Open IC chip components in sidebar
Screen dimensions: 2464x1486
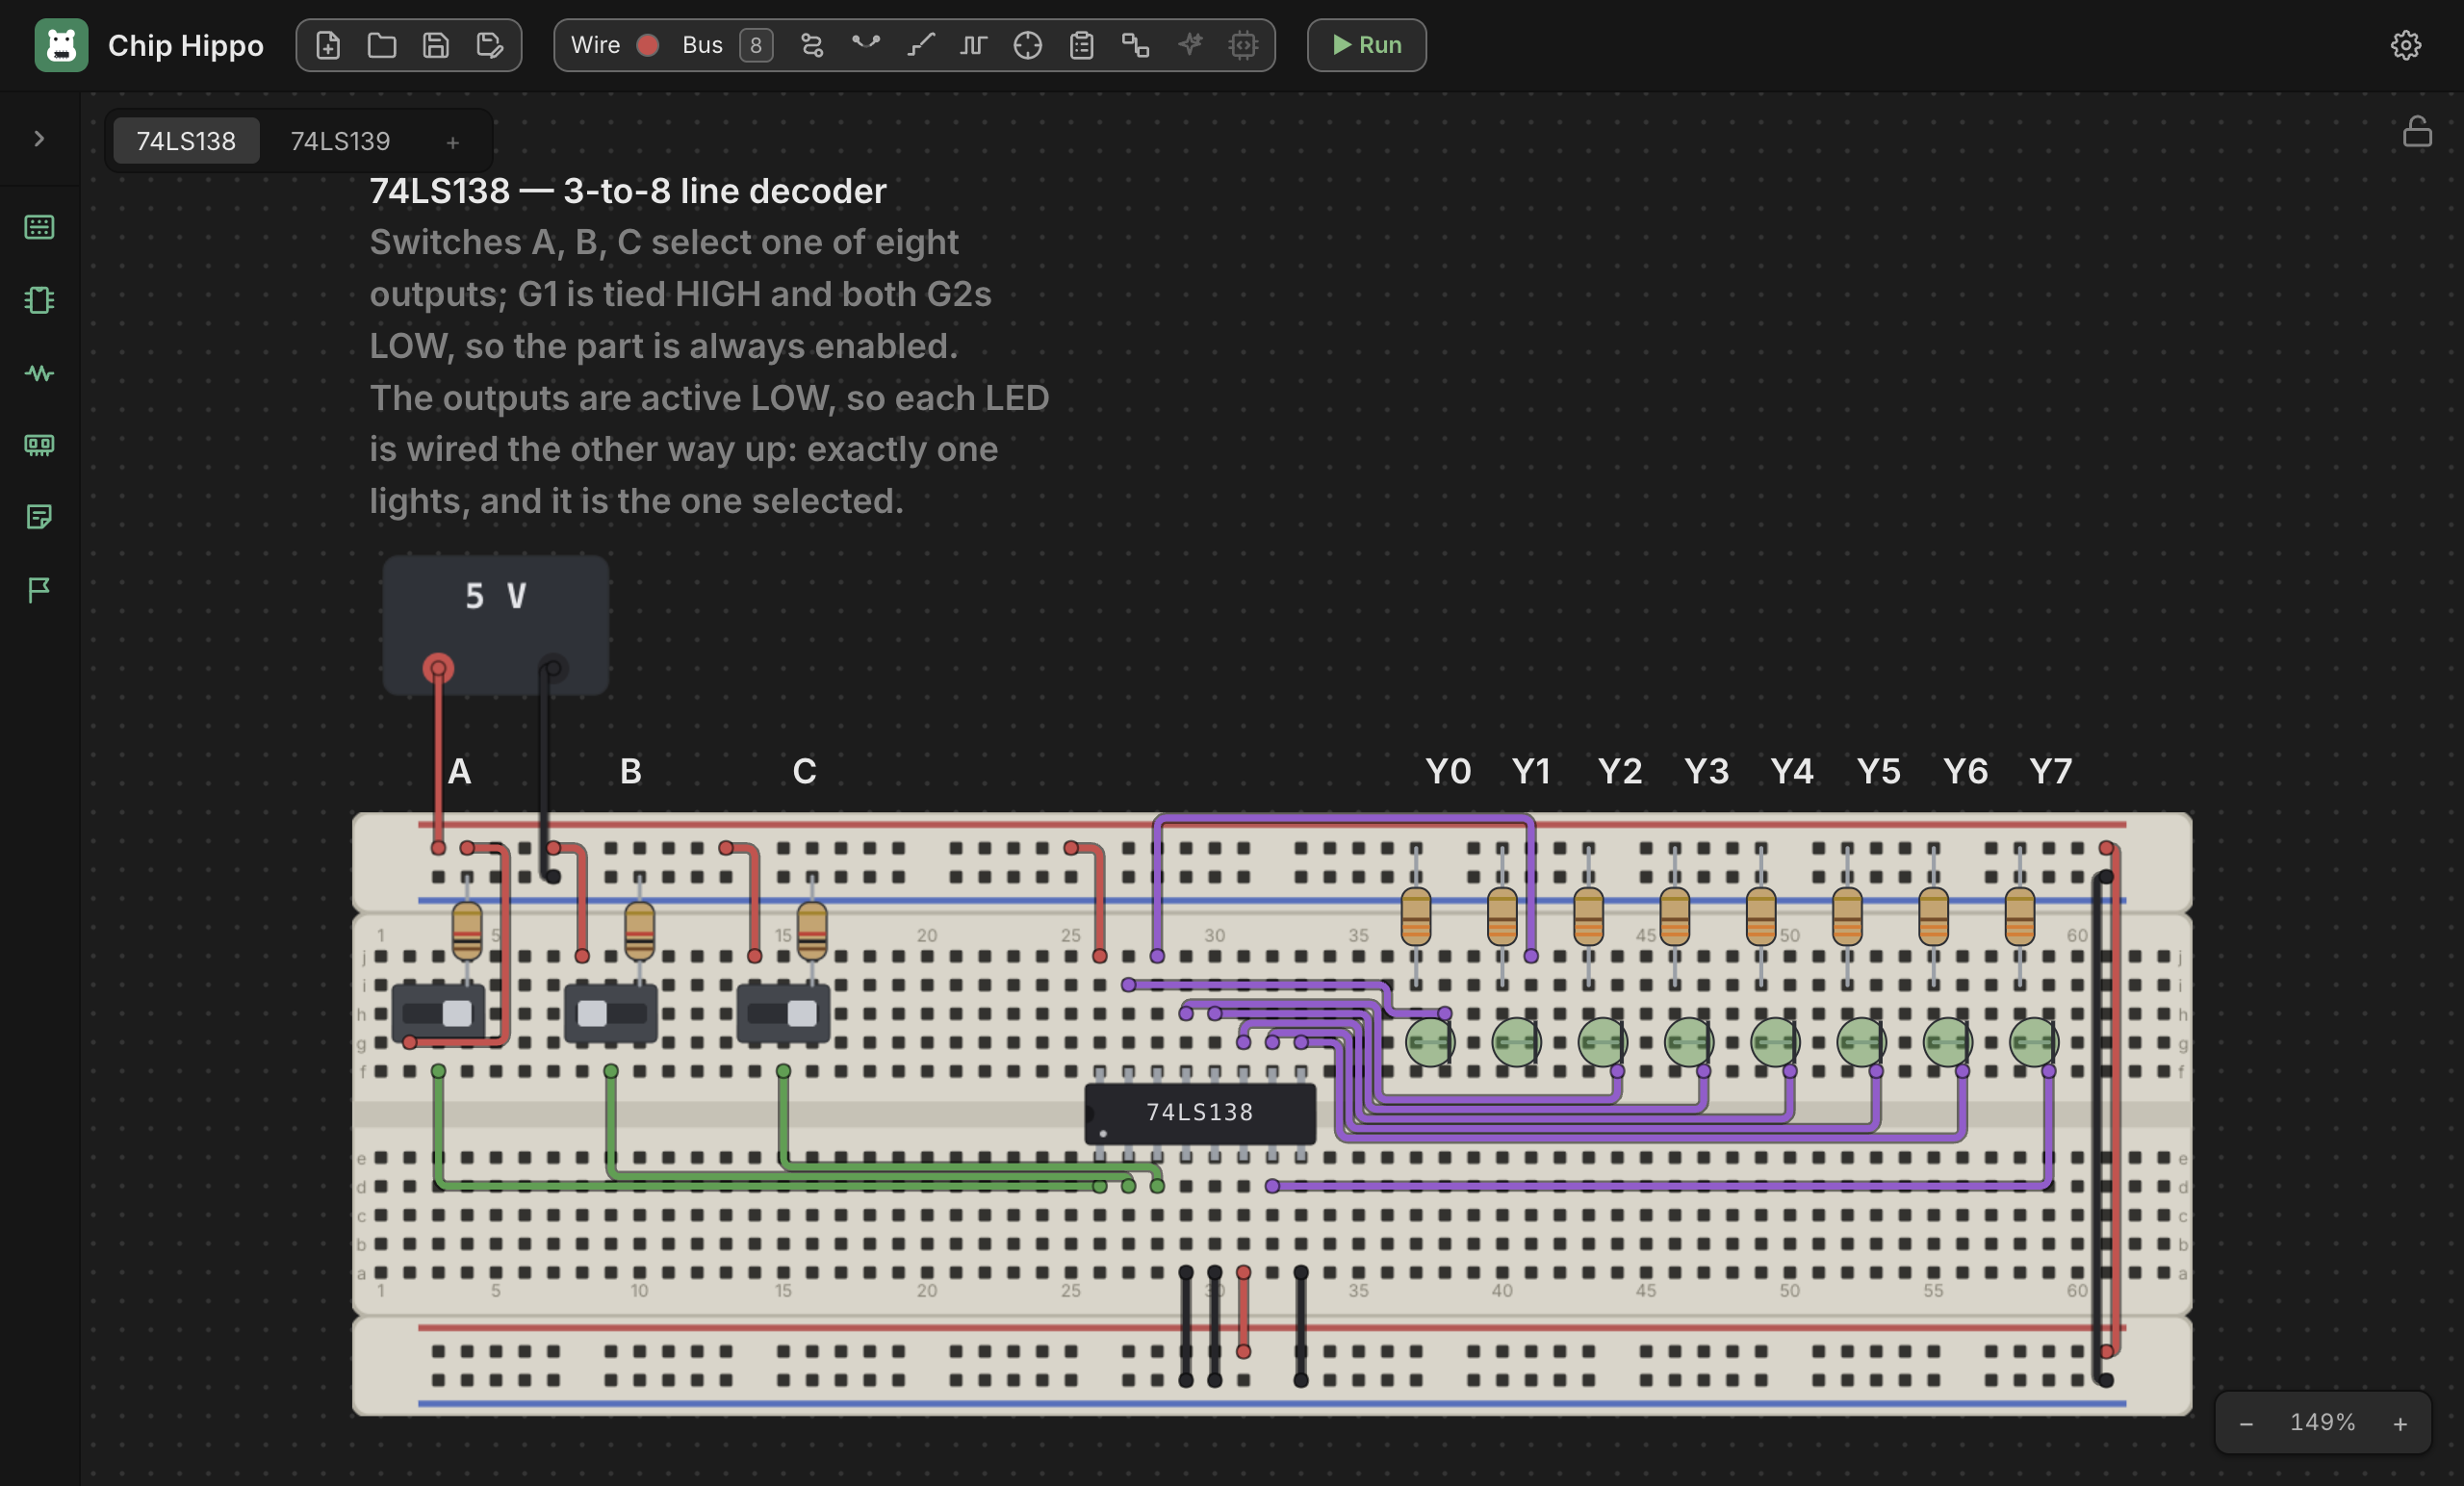pyautogui.click(x=39, y=300)
